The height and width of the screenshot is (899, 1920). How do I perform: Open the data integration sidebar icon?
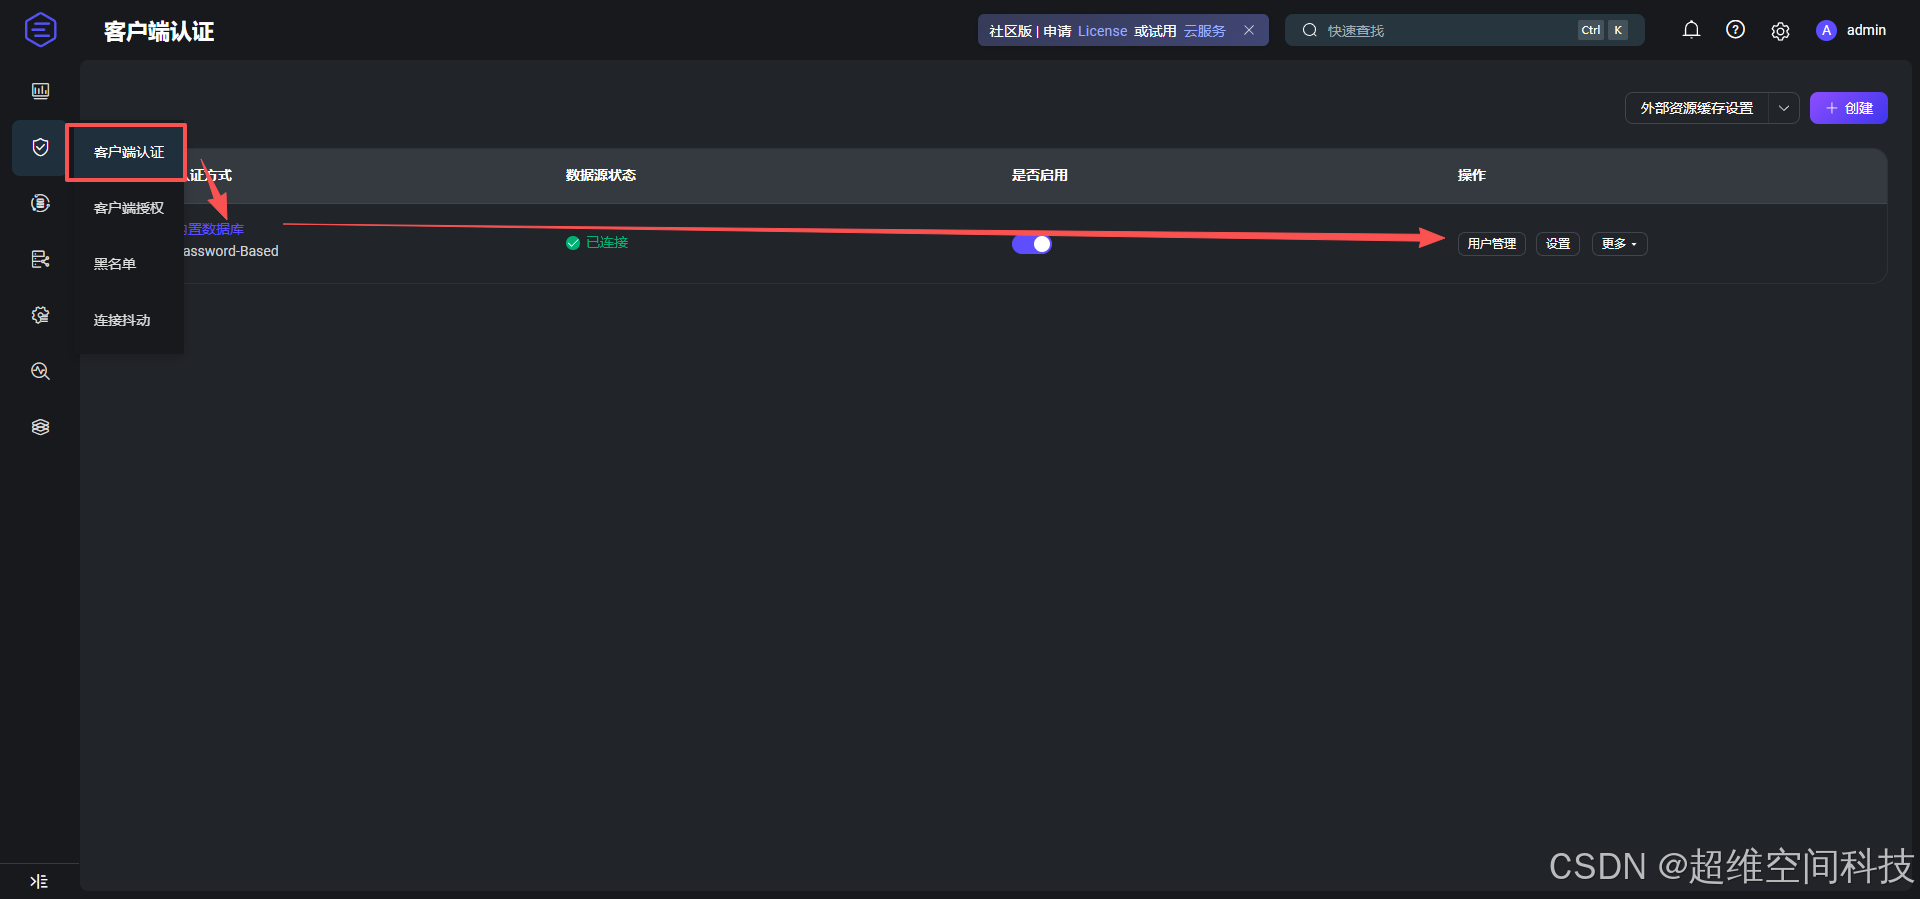coord(40,203)
